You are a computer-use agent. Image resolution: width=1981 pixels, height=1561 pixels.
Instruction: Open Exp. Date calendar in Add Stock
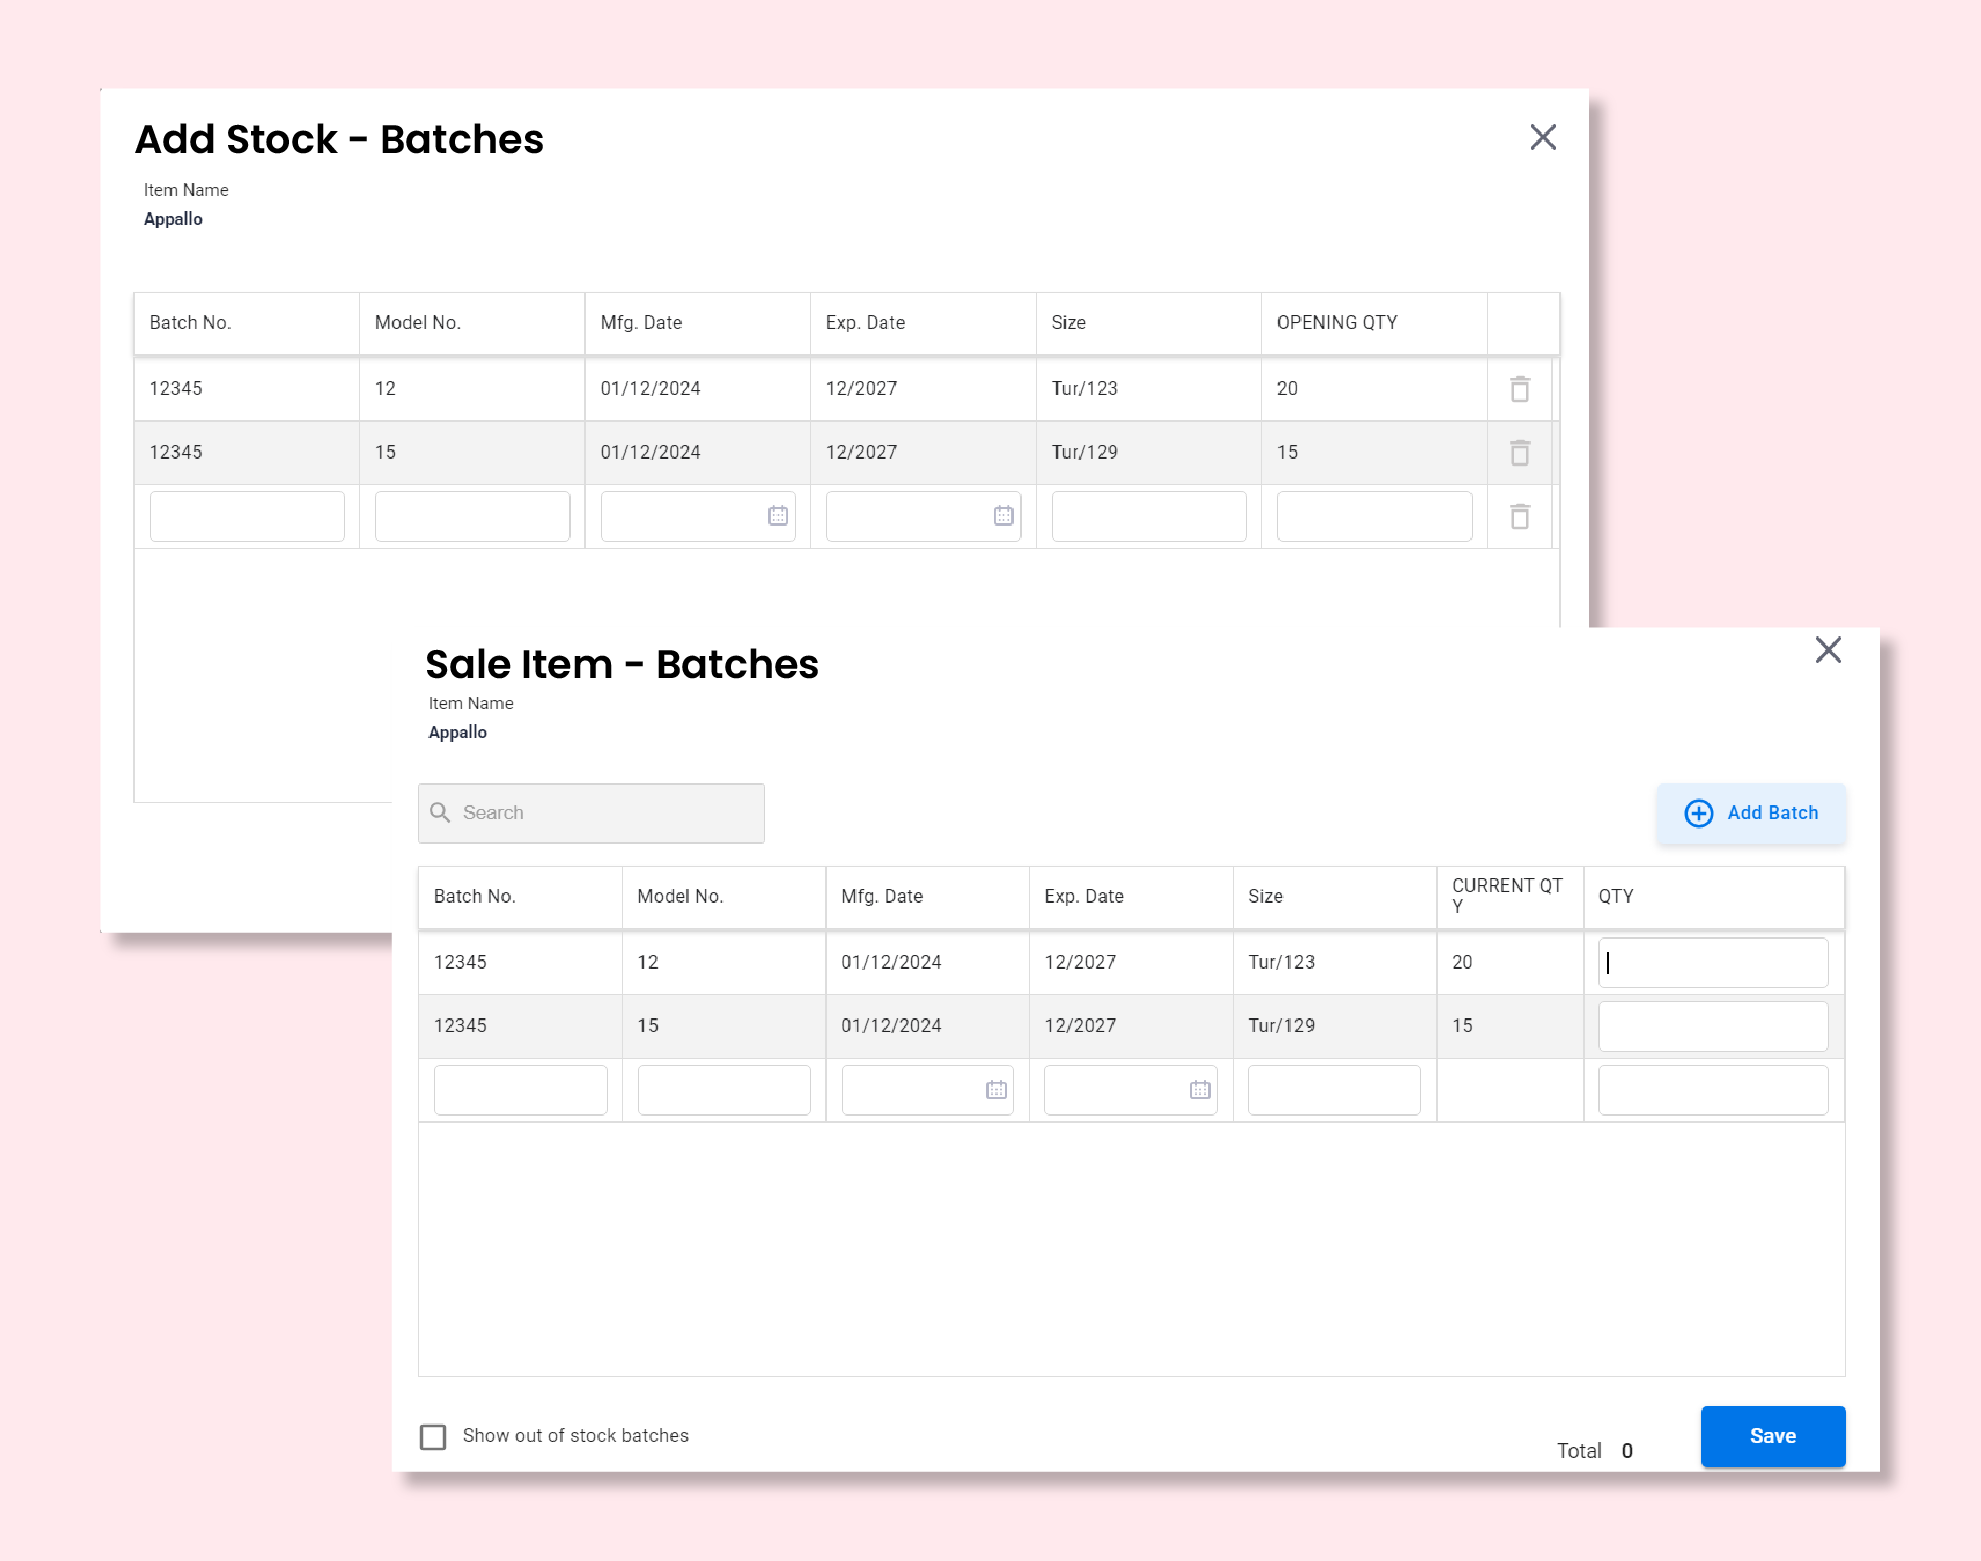pos(1003,516)
